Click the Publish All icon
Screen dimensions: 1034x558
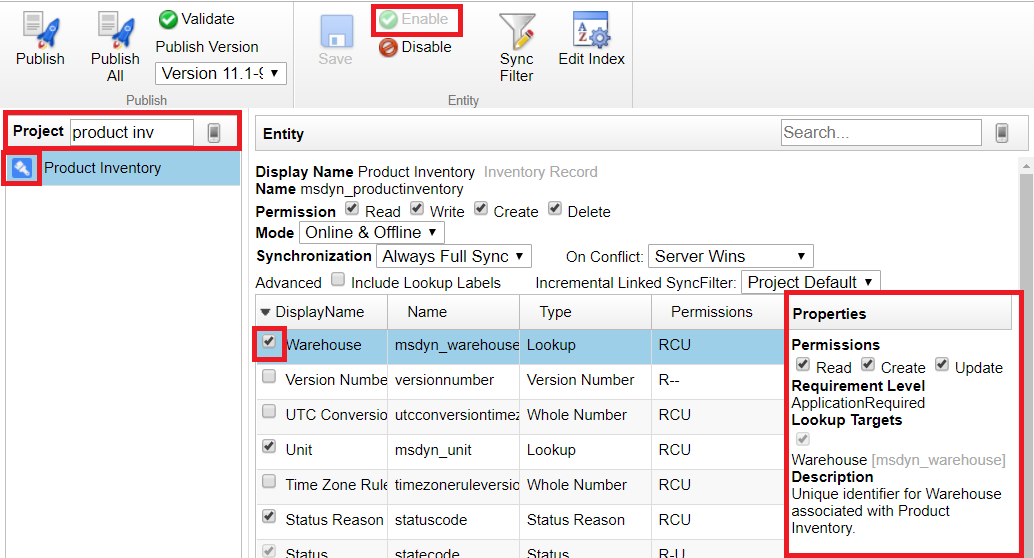pos(115,31)
